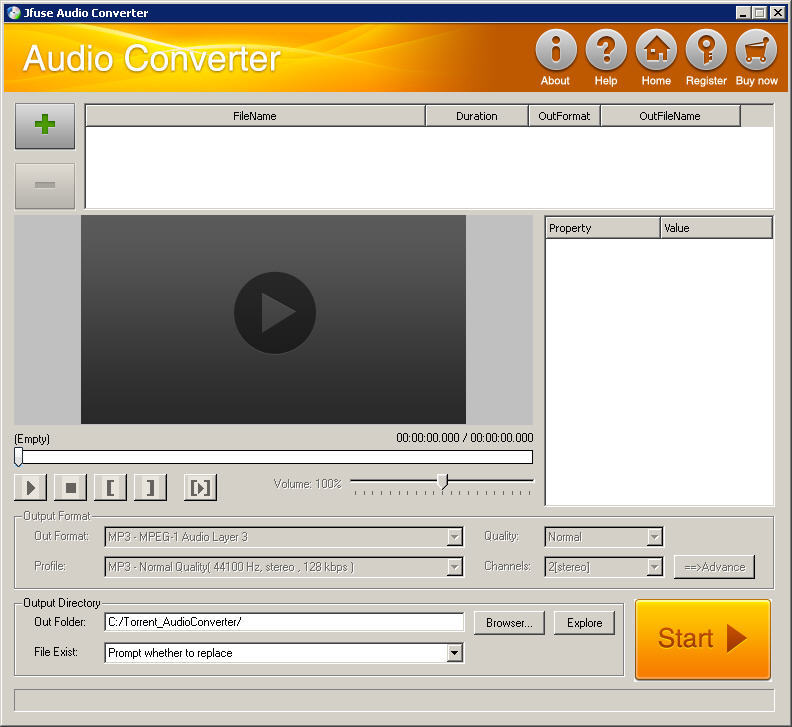
Task: Click the Value column header
Action: (716, 228)
